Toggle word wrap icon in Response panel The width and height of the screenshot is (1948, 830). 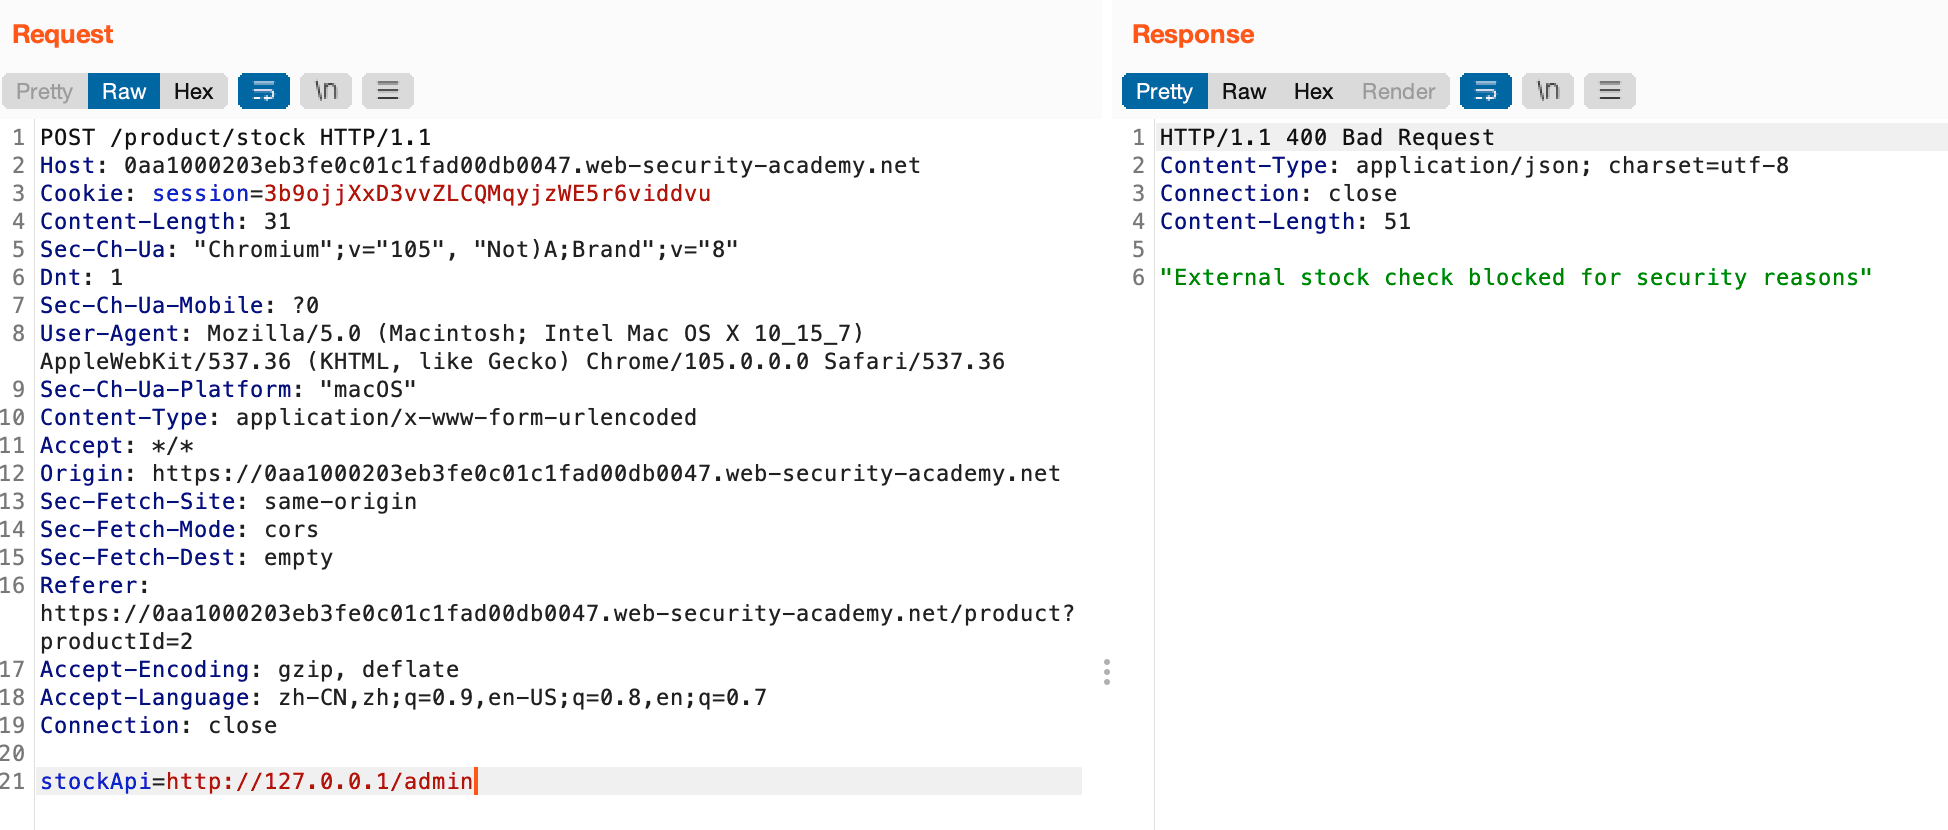(1486, 91)
